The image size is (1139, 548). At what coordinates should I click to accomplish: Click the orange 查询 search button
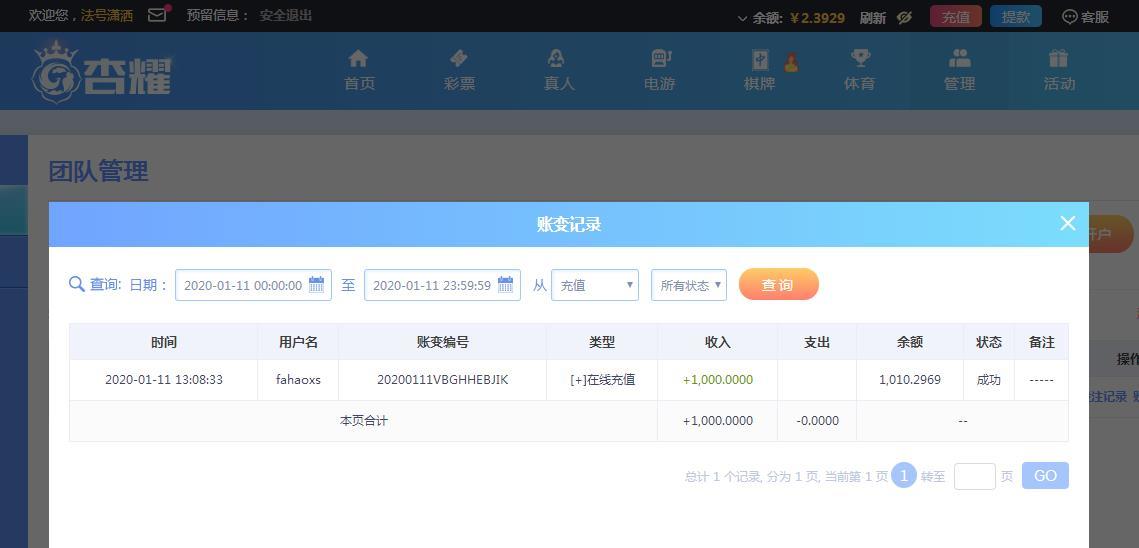778,284
